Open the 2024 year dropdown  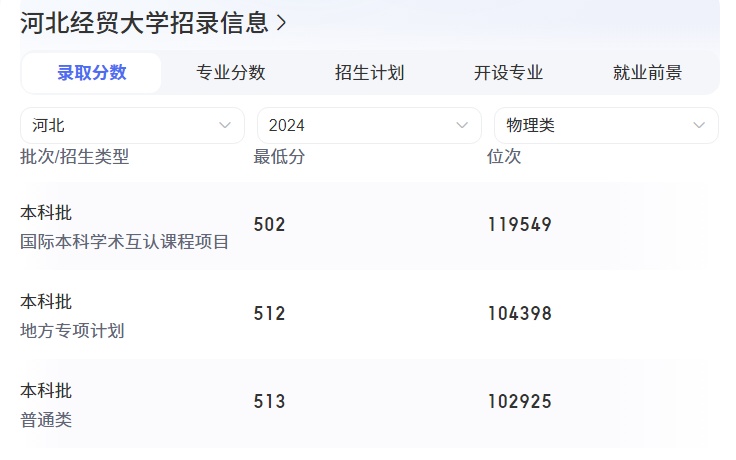point(369,125)
